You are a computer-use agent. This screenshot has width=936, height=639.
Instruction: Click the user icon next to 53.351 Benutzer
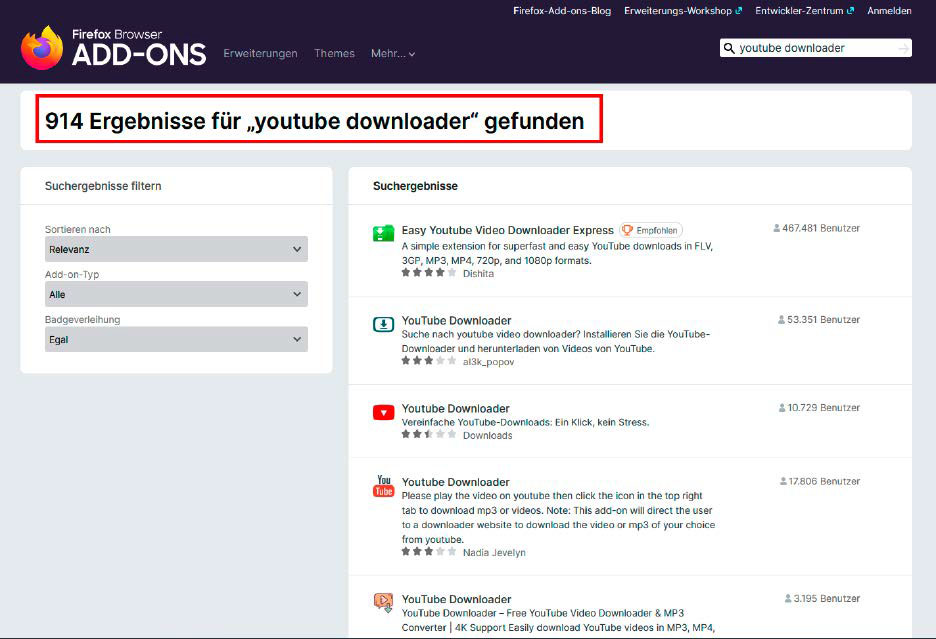tap(781, 320)
